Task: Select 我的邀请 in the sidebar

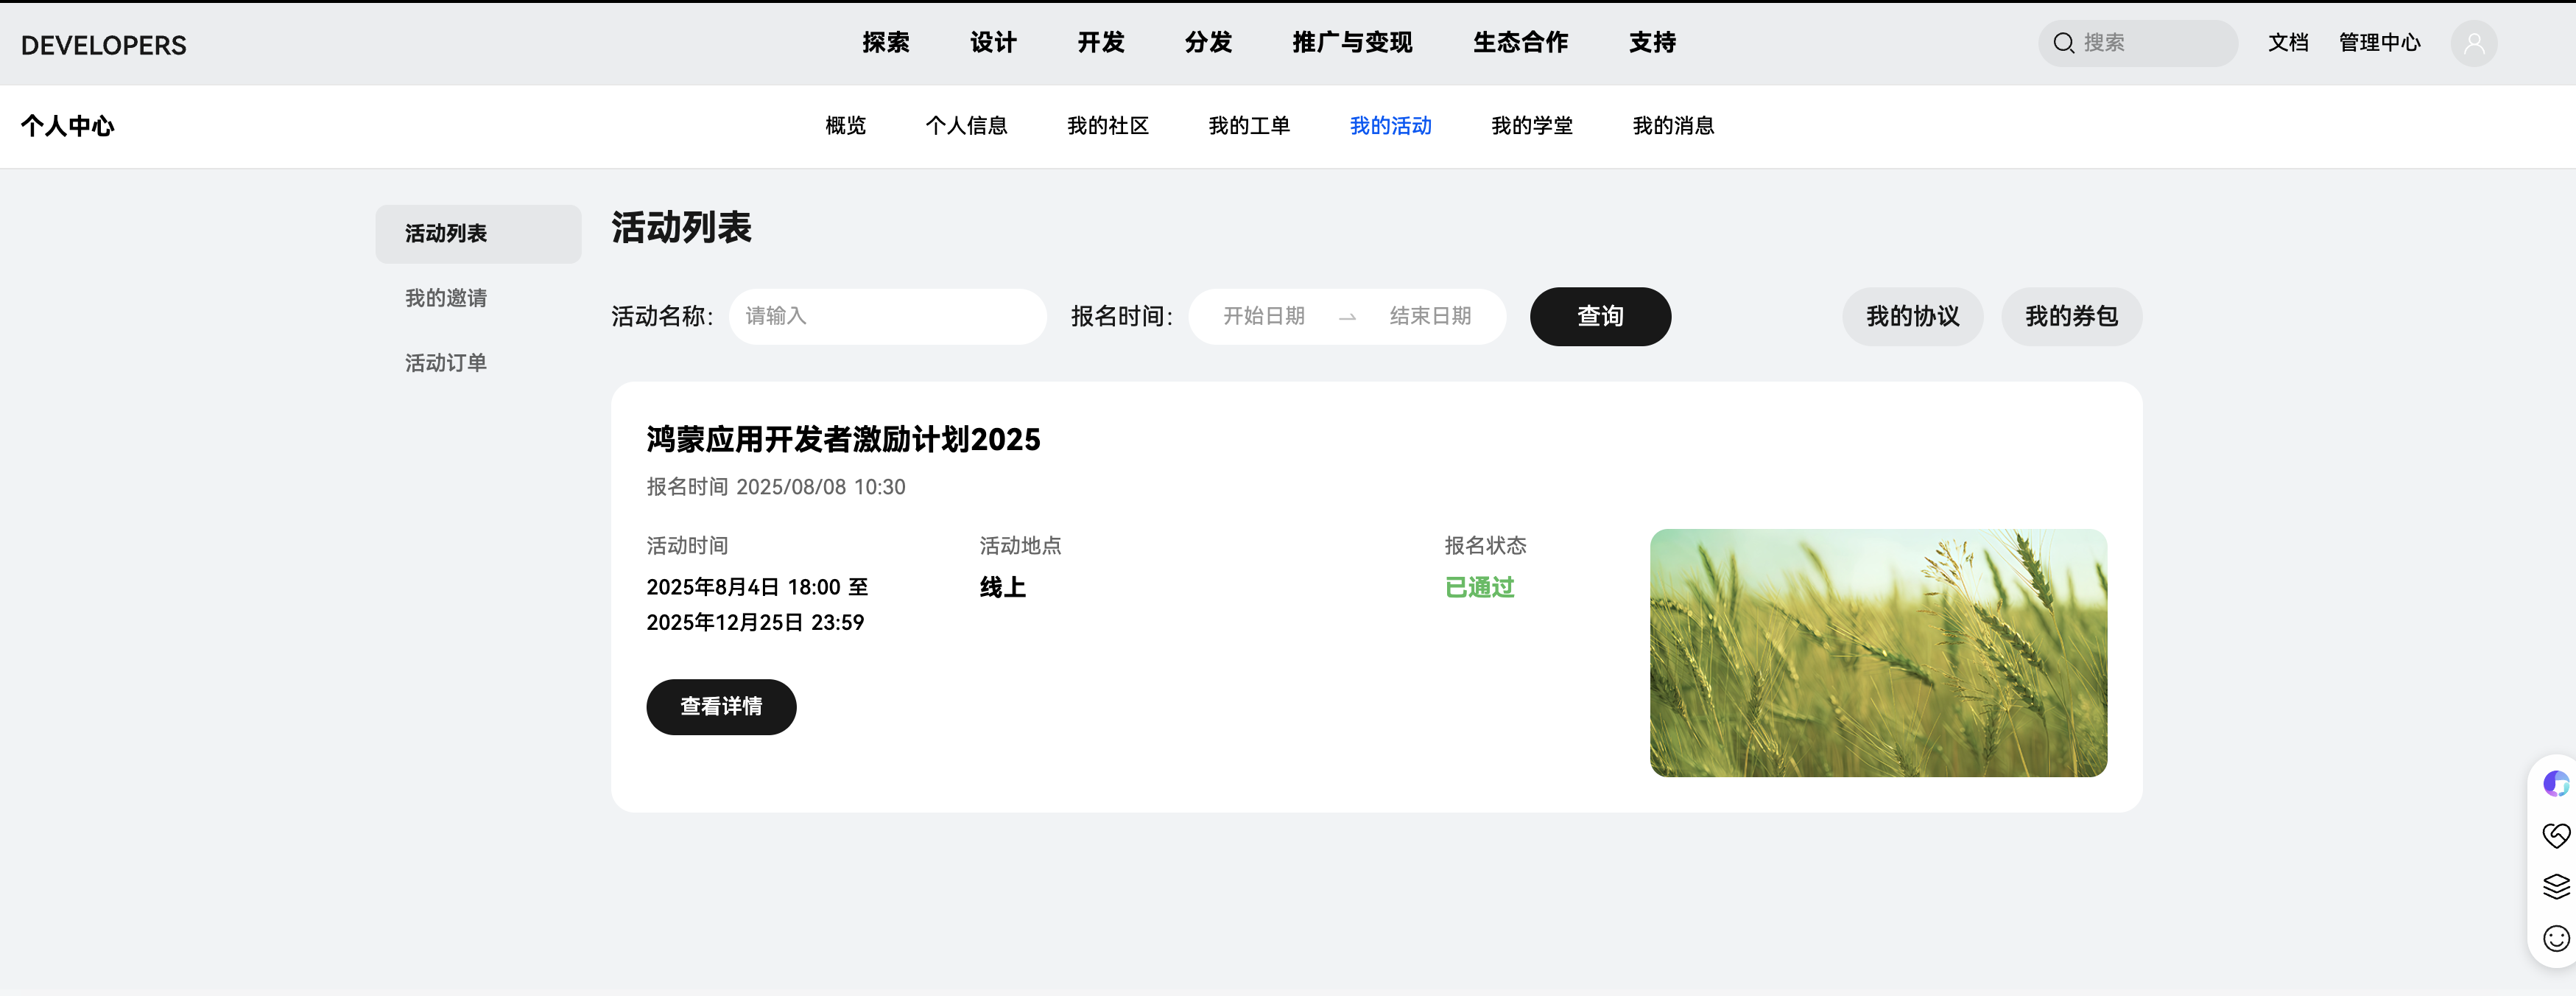Action: pyautogui.click(x=446, y=298)
